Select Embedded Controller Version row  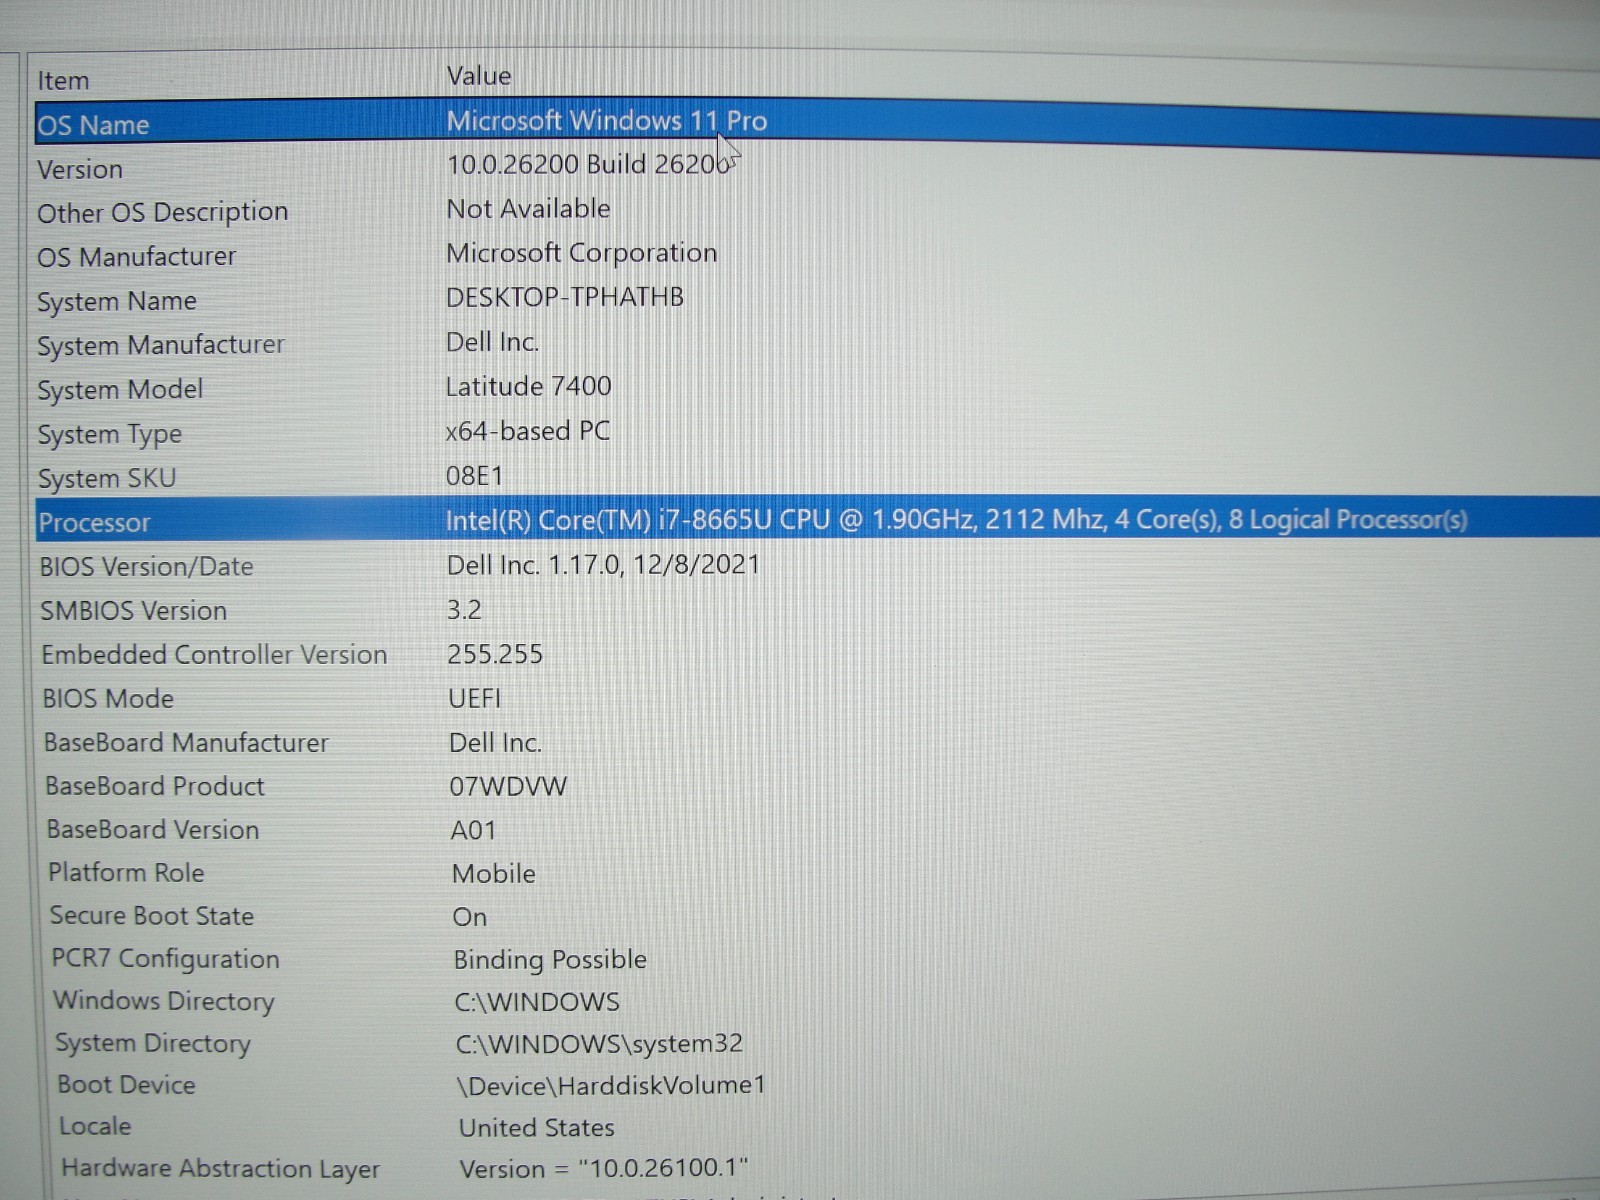click(x=214, y=655)
